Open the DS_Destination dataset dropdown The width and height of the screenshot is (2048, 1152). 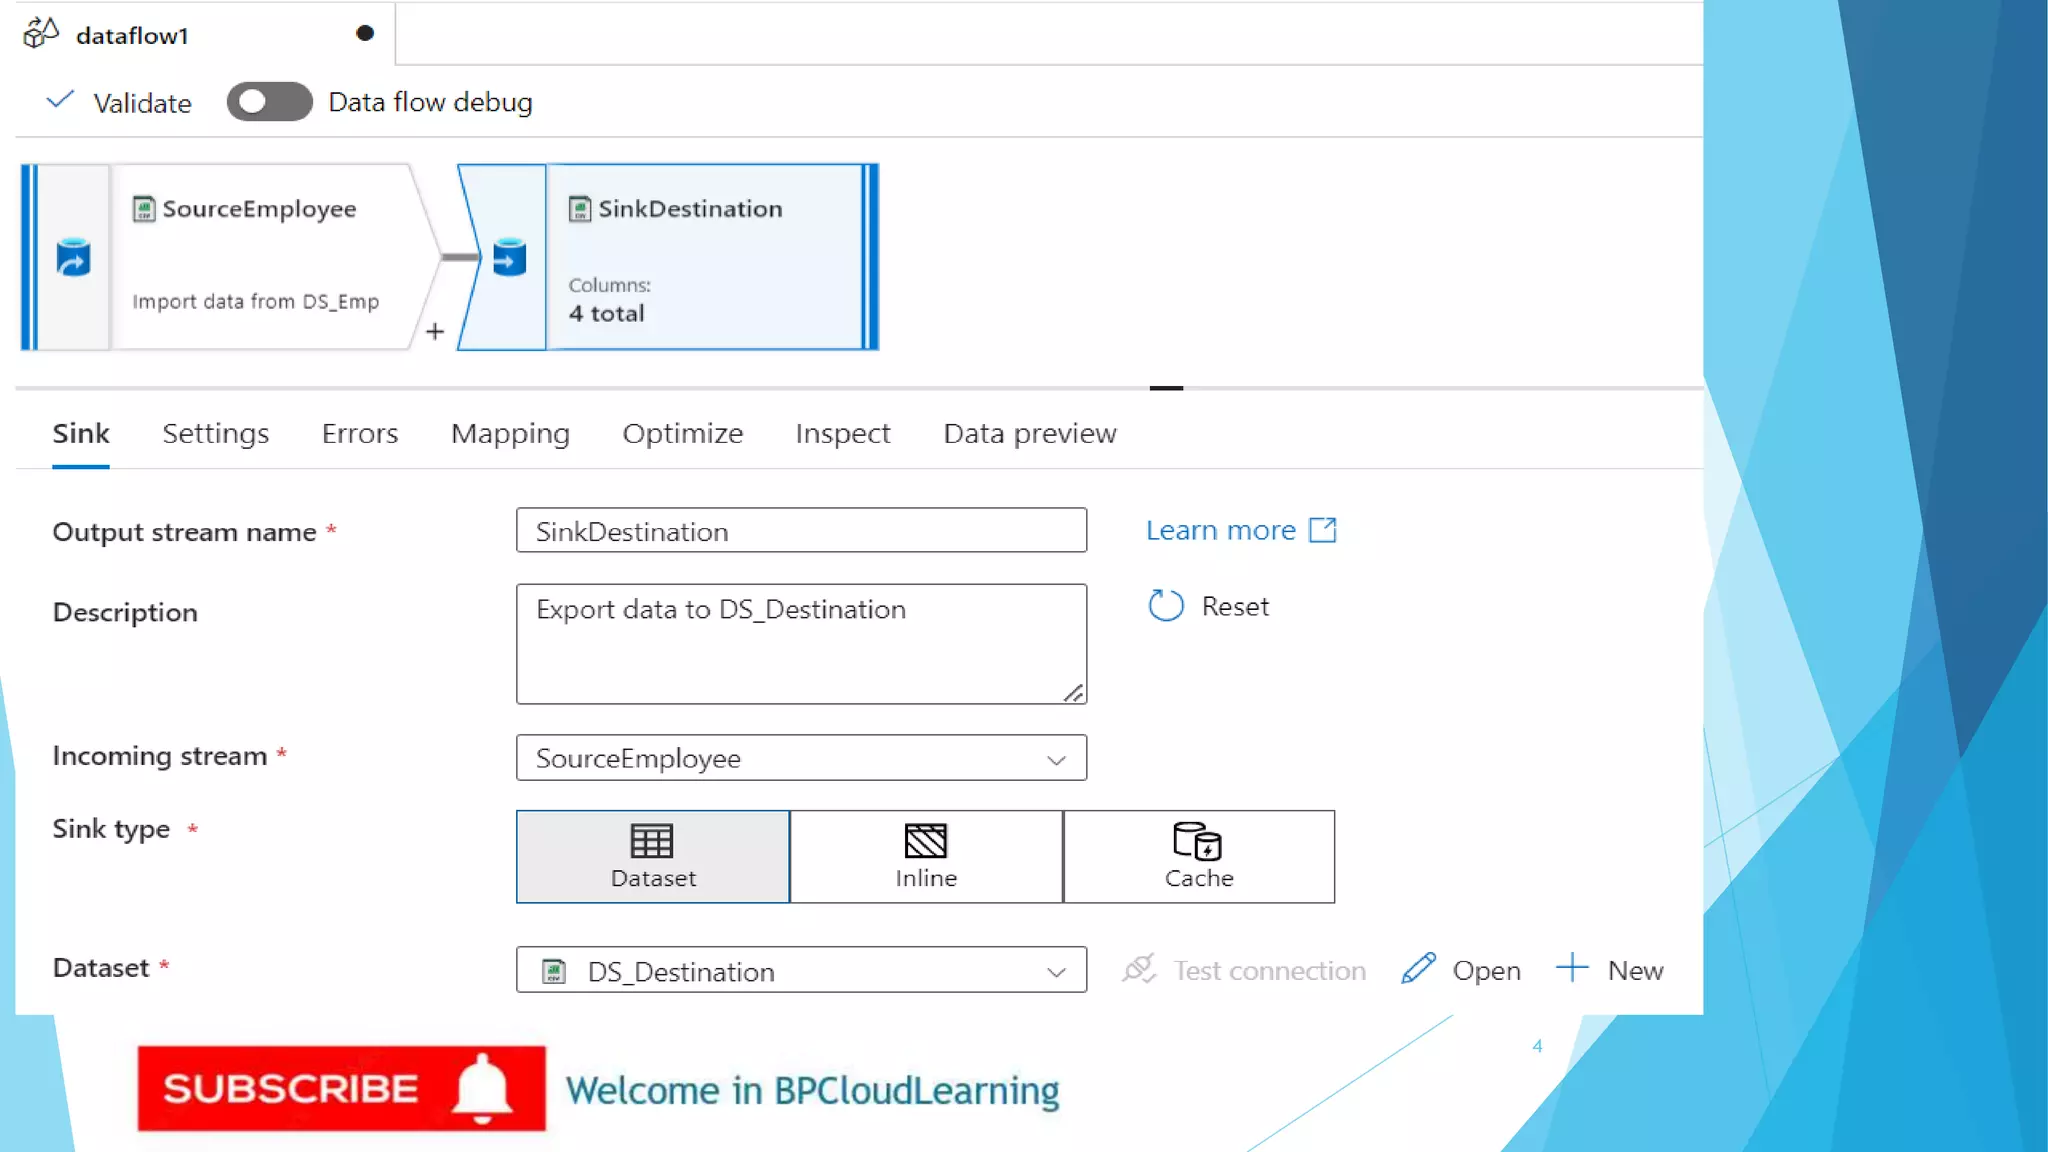pos(1056,972)
